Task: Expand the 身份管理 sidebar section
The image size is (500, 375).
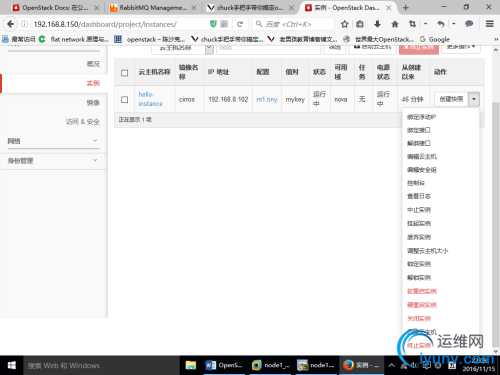Action: (x=53, y=161)
